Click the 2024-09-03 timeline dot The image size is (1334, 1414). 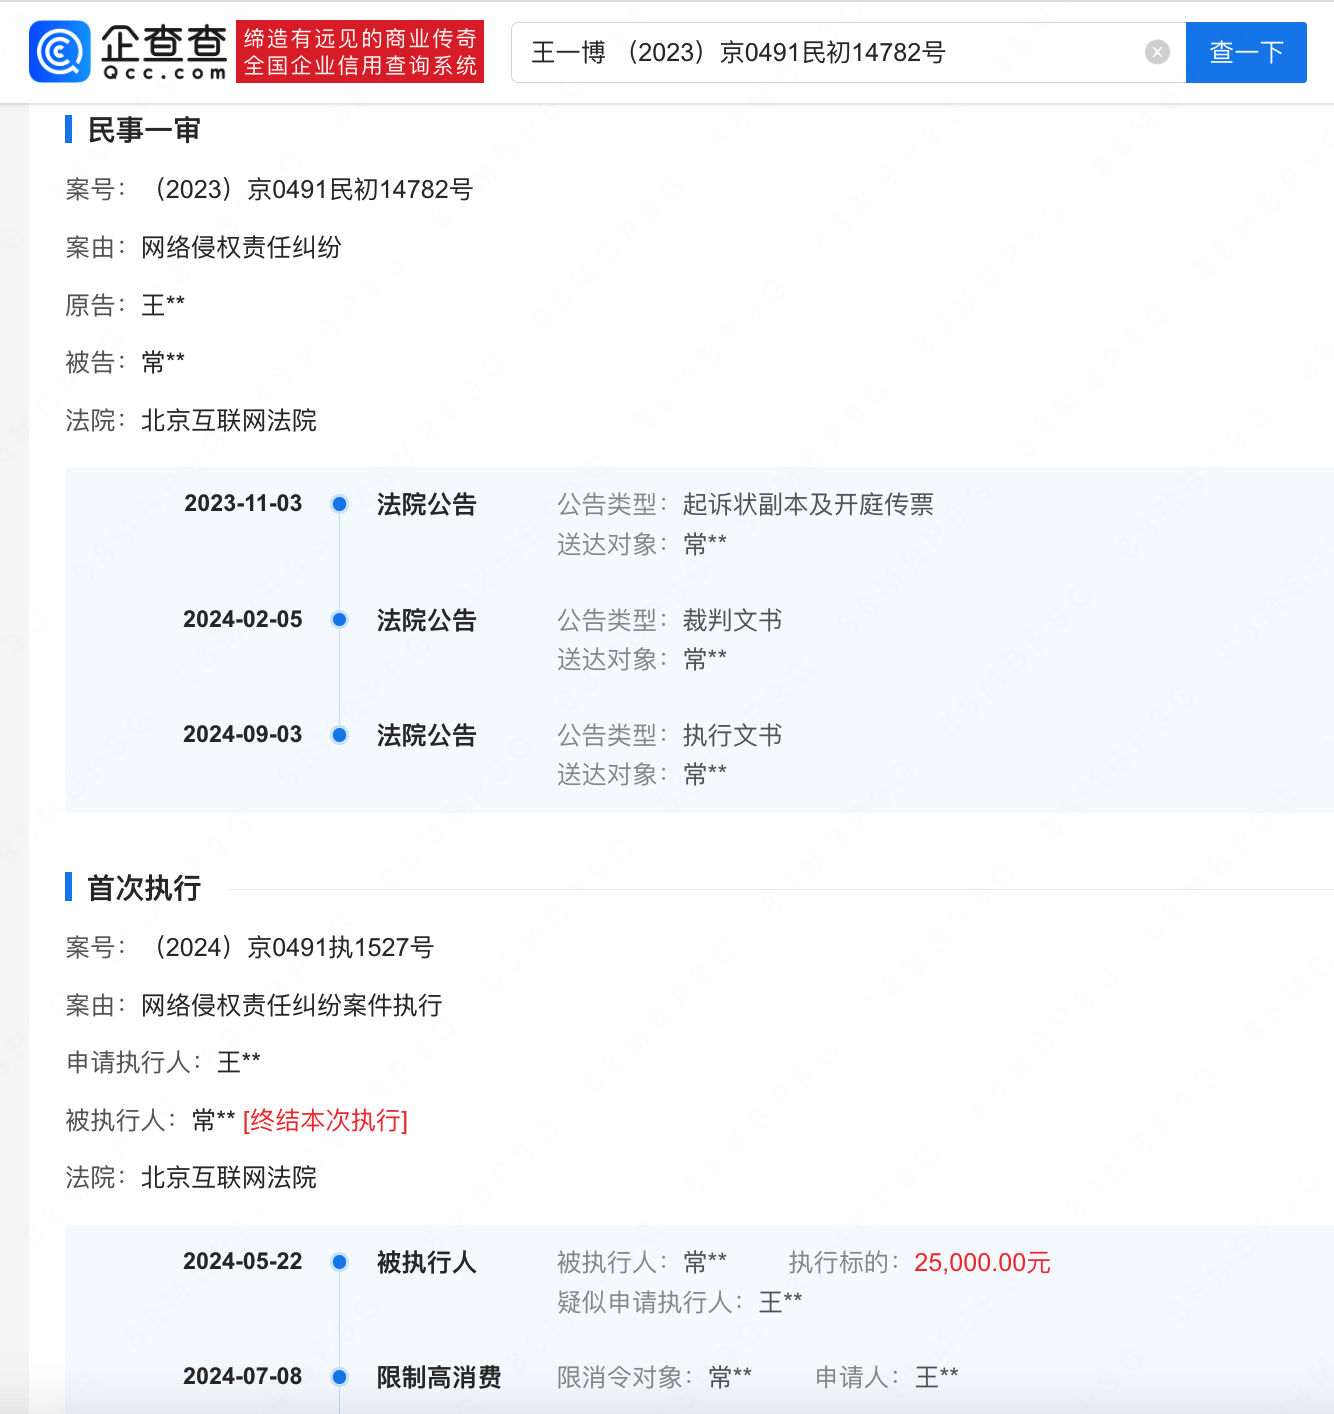tap(340, 735)
